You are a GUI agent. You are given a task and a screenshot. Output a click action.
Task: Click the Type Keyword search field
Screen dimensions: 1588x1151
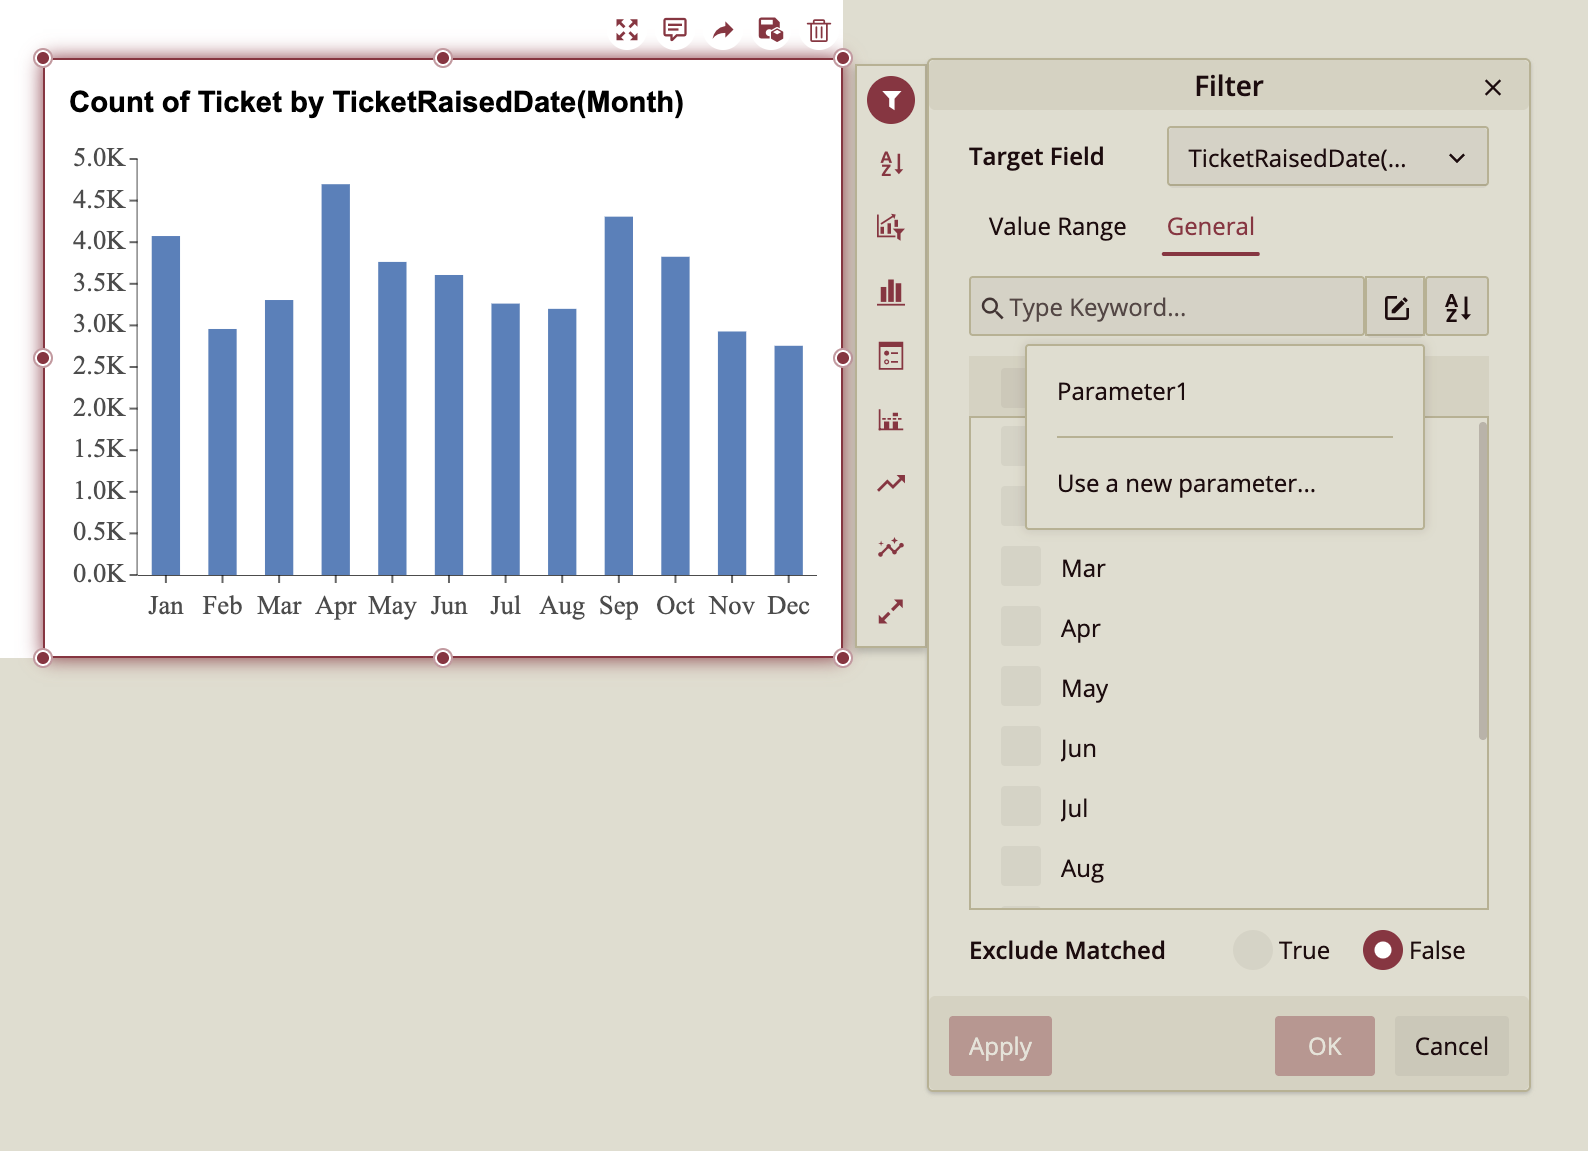pos(1167,307)
